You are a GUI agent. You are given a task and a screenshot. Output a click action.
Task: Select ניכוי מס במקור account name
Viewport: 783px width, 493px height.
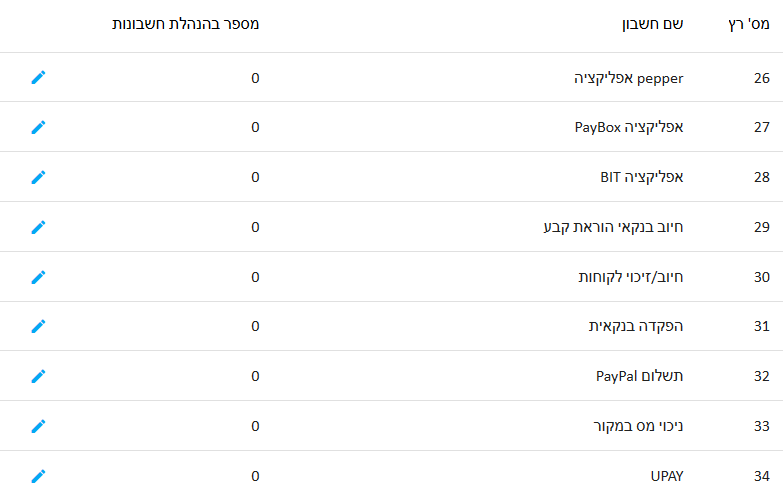(638, 426)
